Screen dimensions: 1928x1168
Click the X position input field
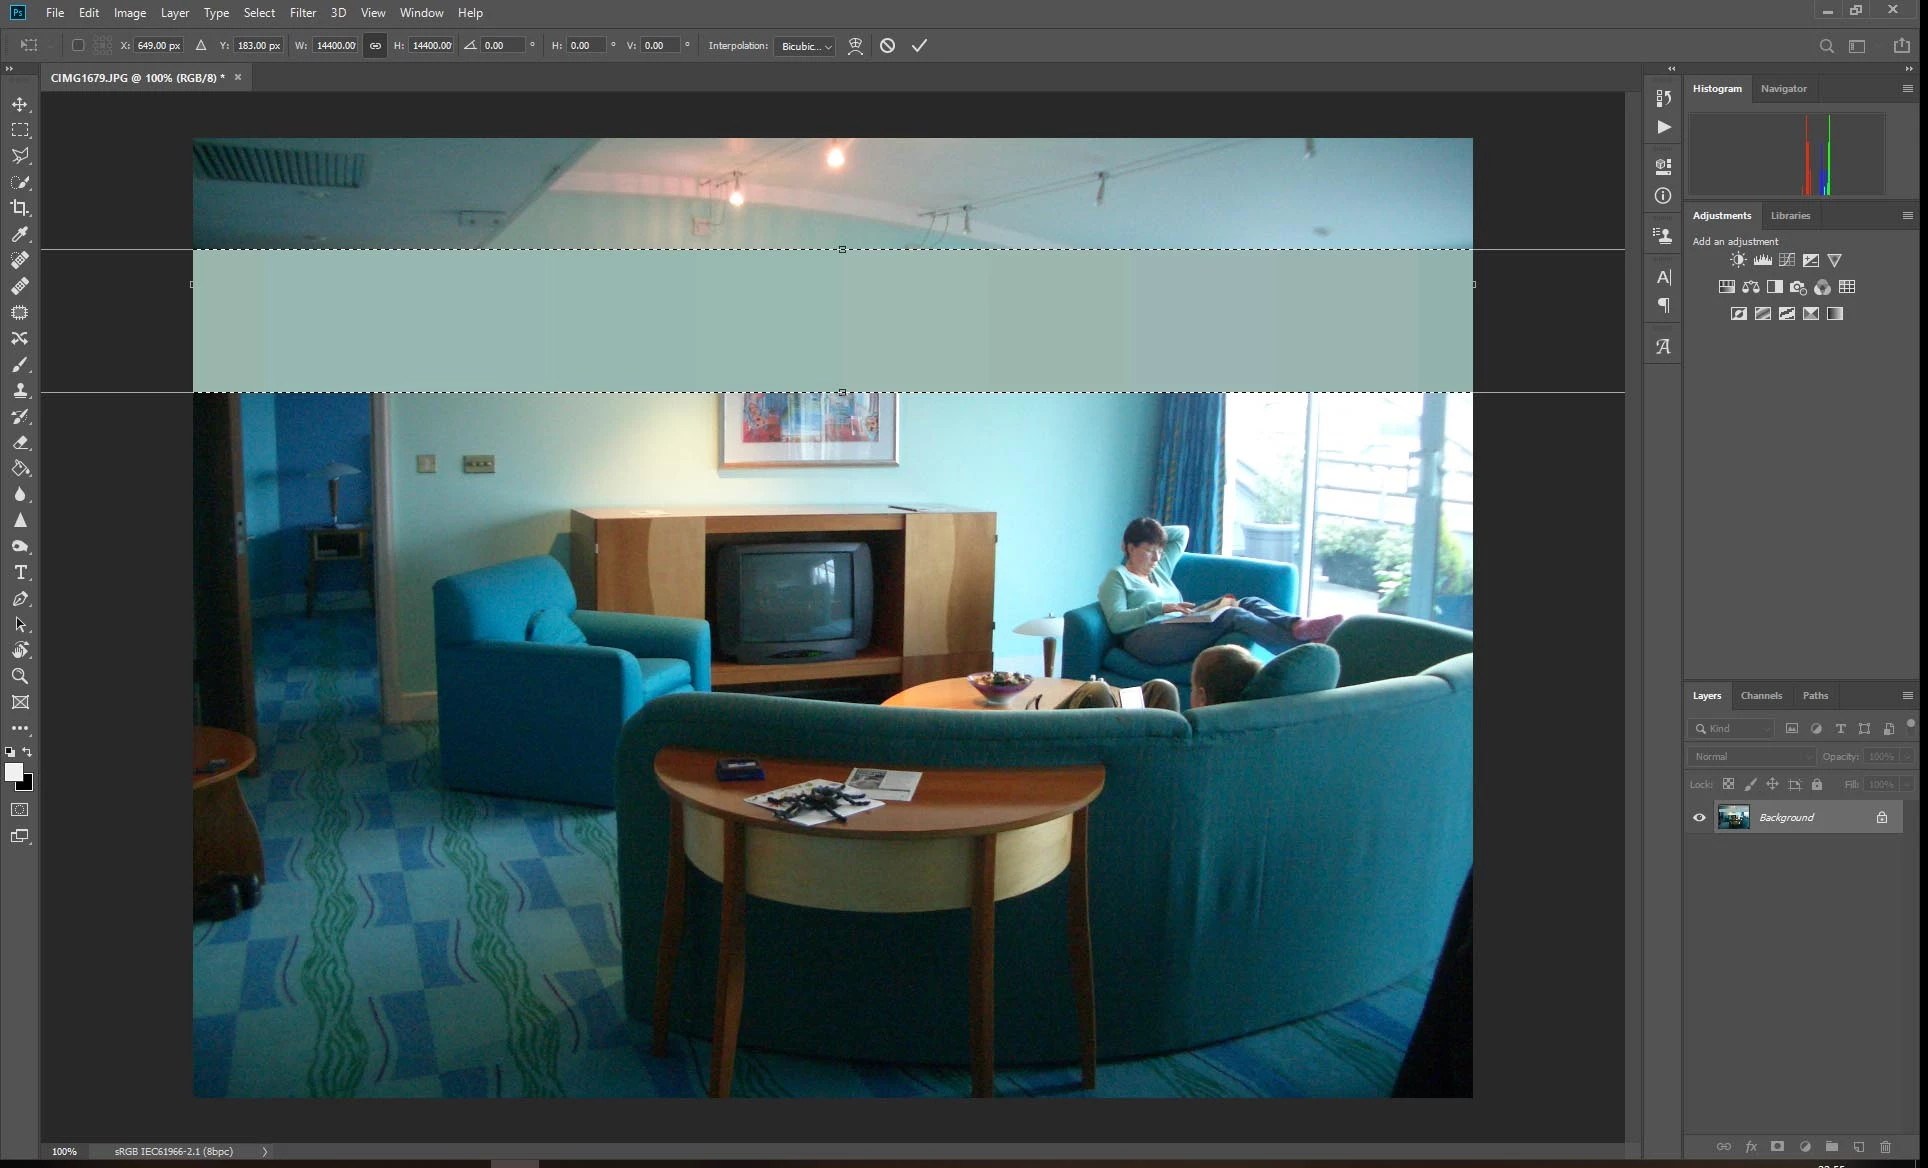[x=158, y=46]
